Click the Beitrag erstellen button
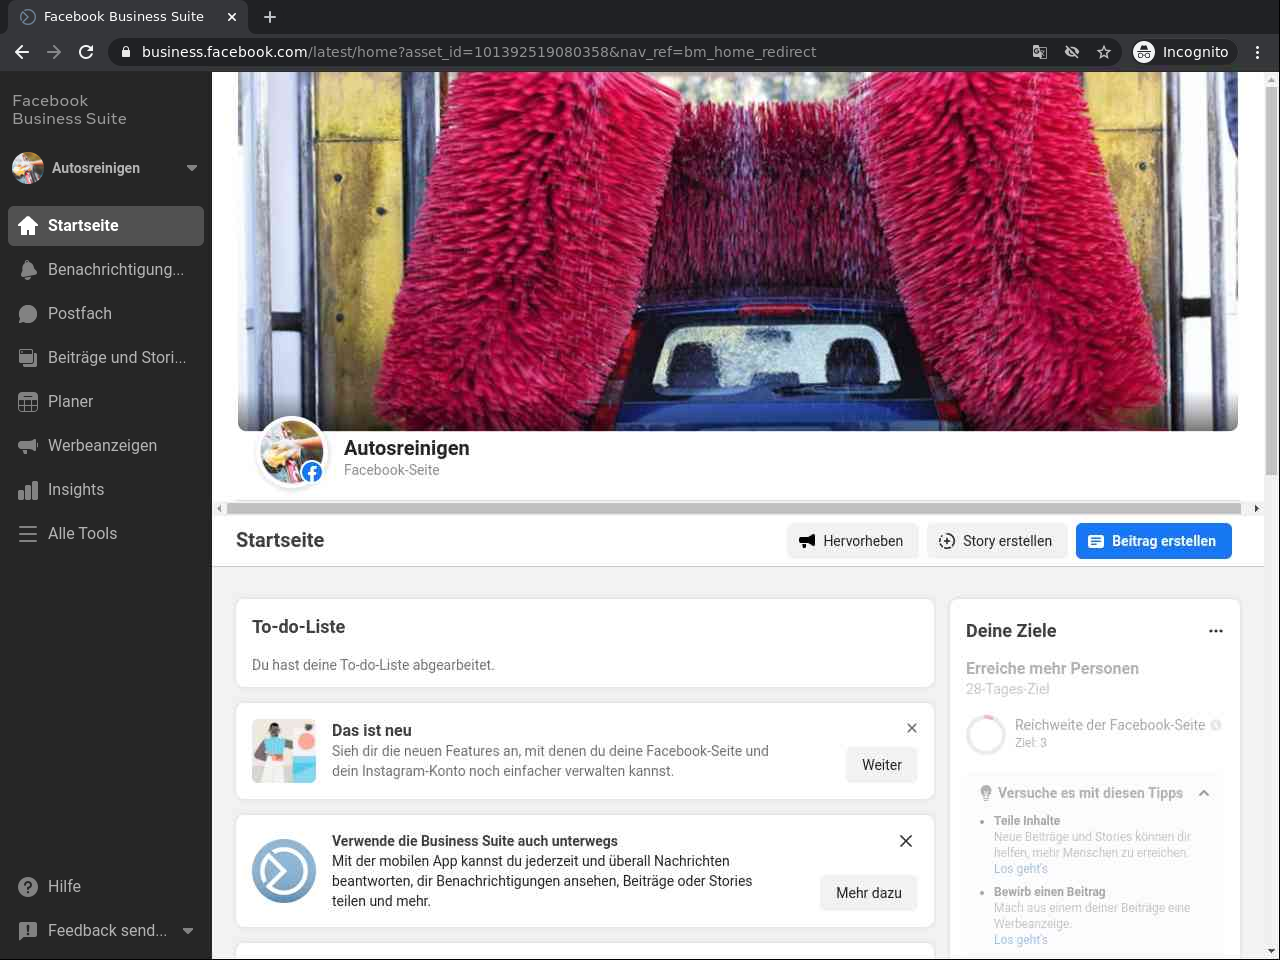 coord(1153,541)
